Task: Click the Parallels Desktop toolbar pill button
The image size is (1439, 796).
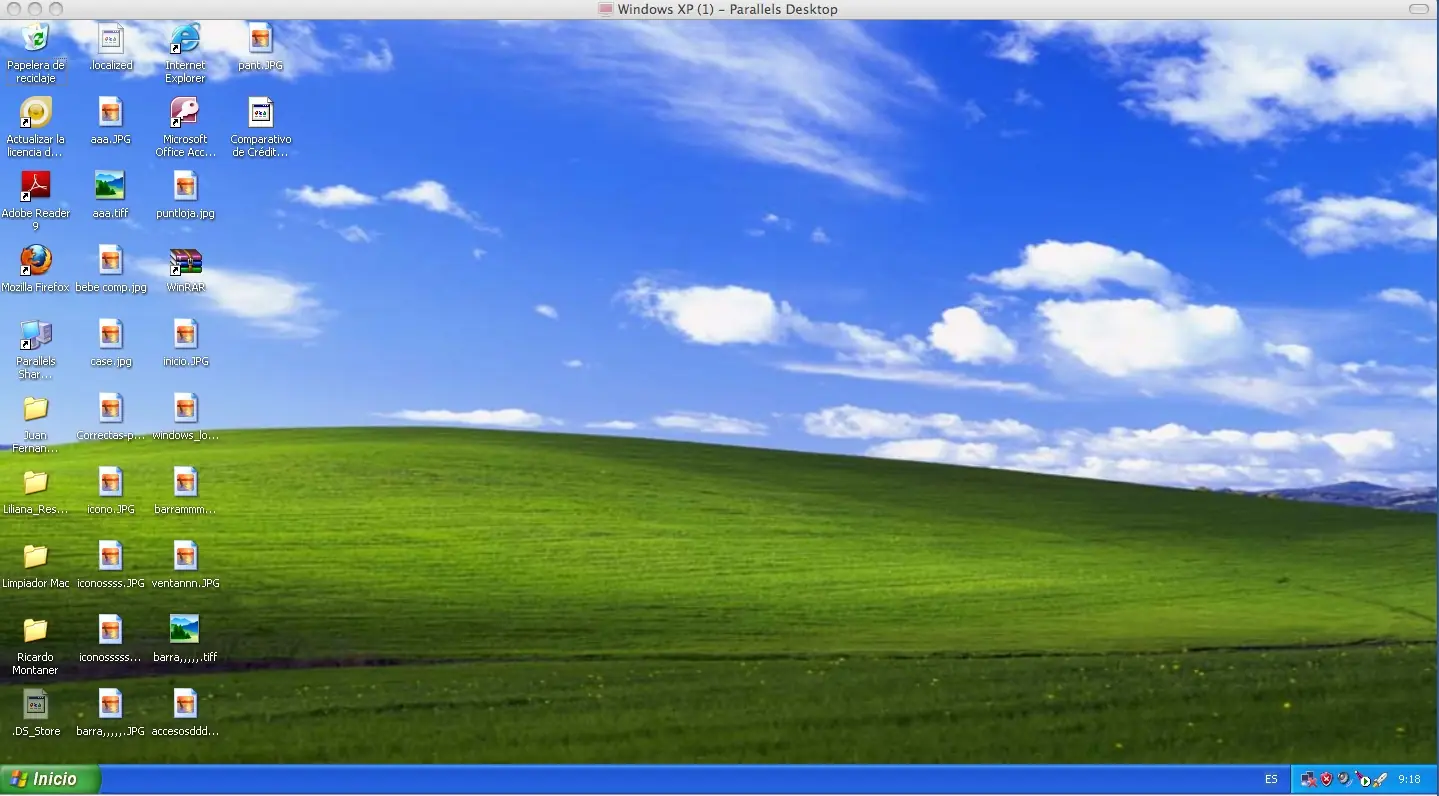Action: coord(1418,9)
